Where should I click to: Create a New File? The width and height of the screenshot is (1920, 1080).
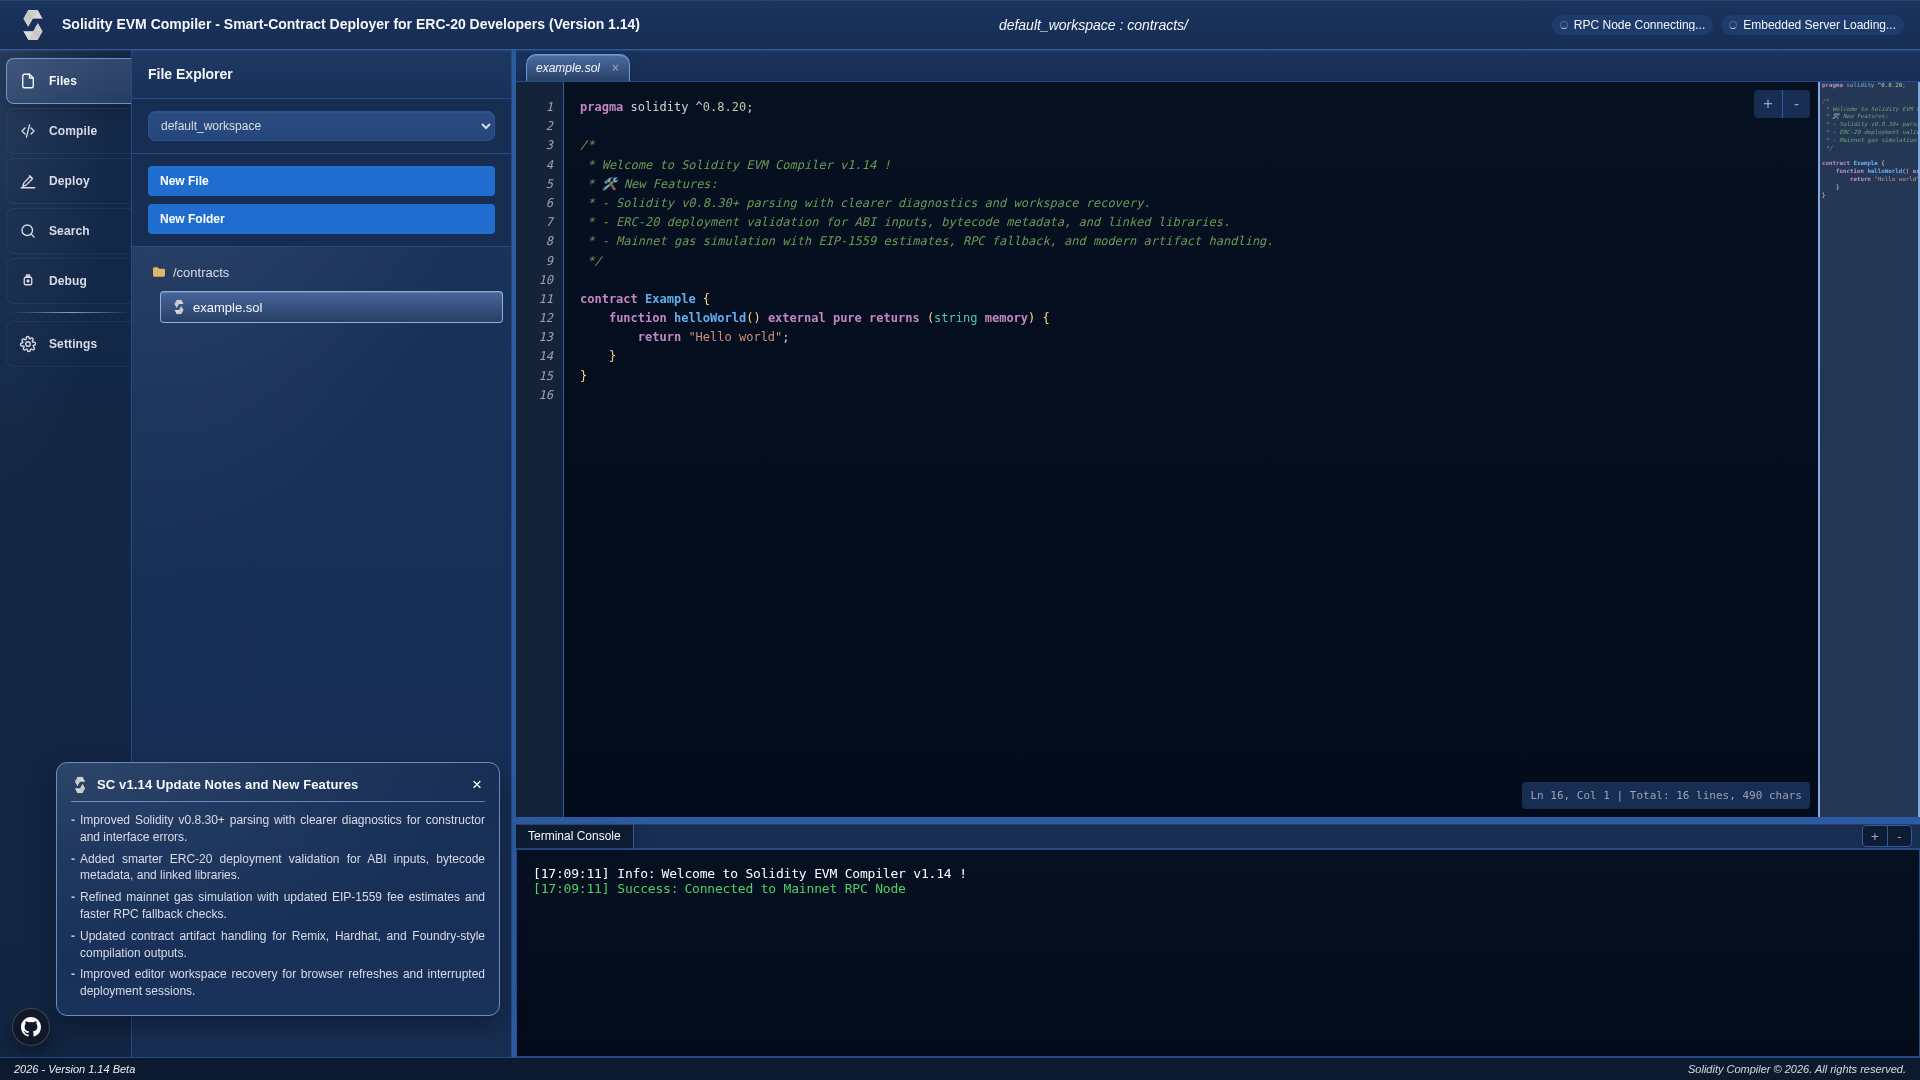[x=321, y=181]
